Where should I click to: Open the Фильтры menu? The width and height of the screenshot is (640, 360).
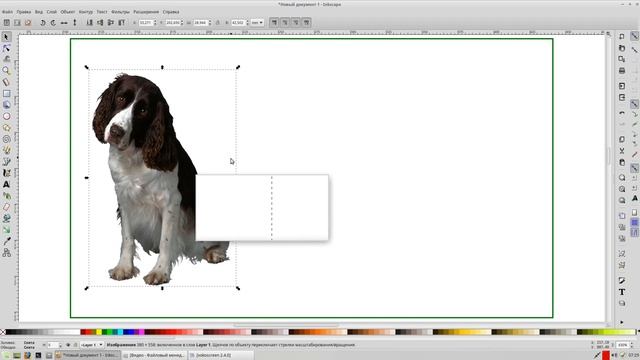point(120,12)
